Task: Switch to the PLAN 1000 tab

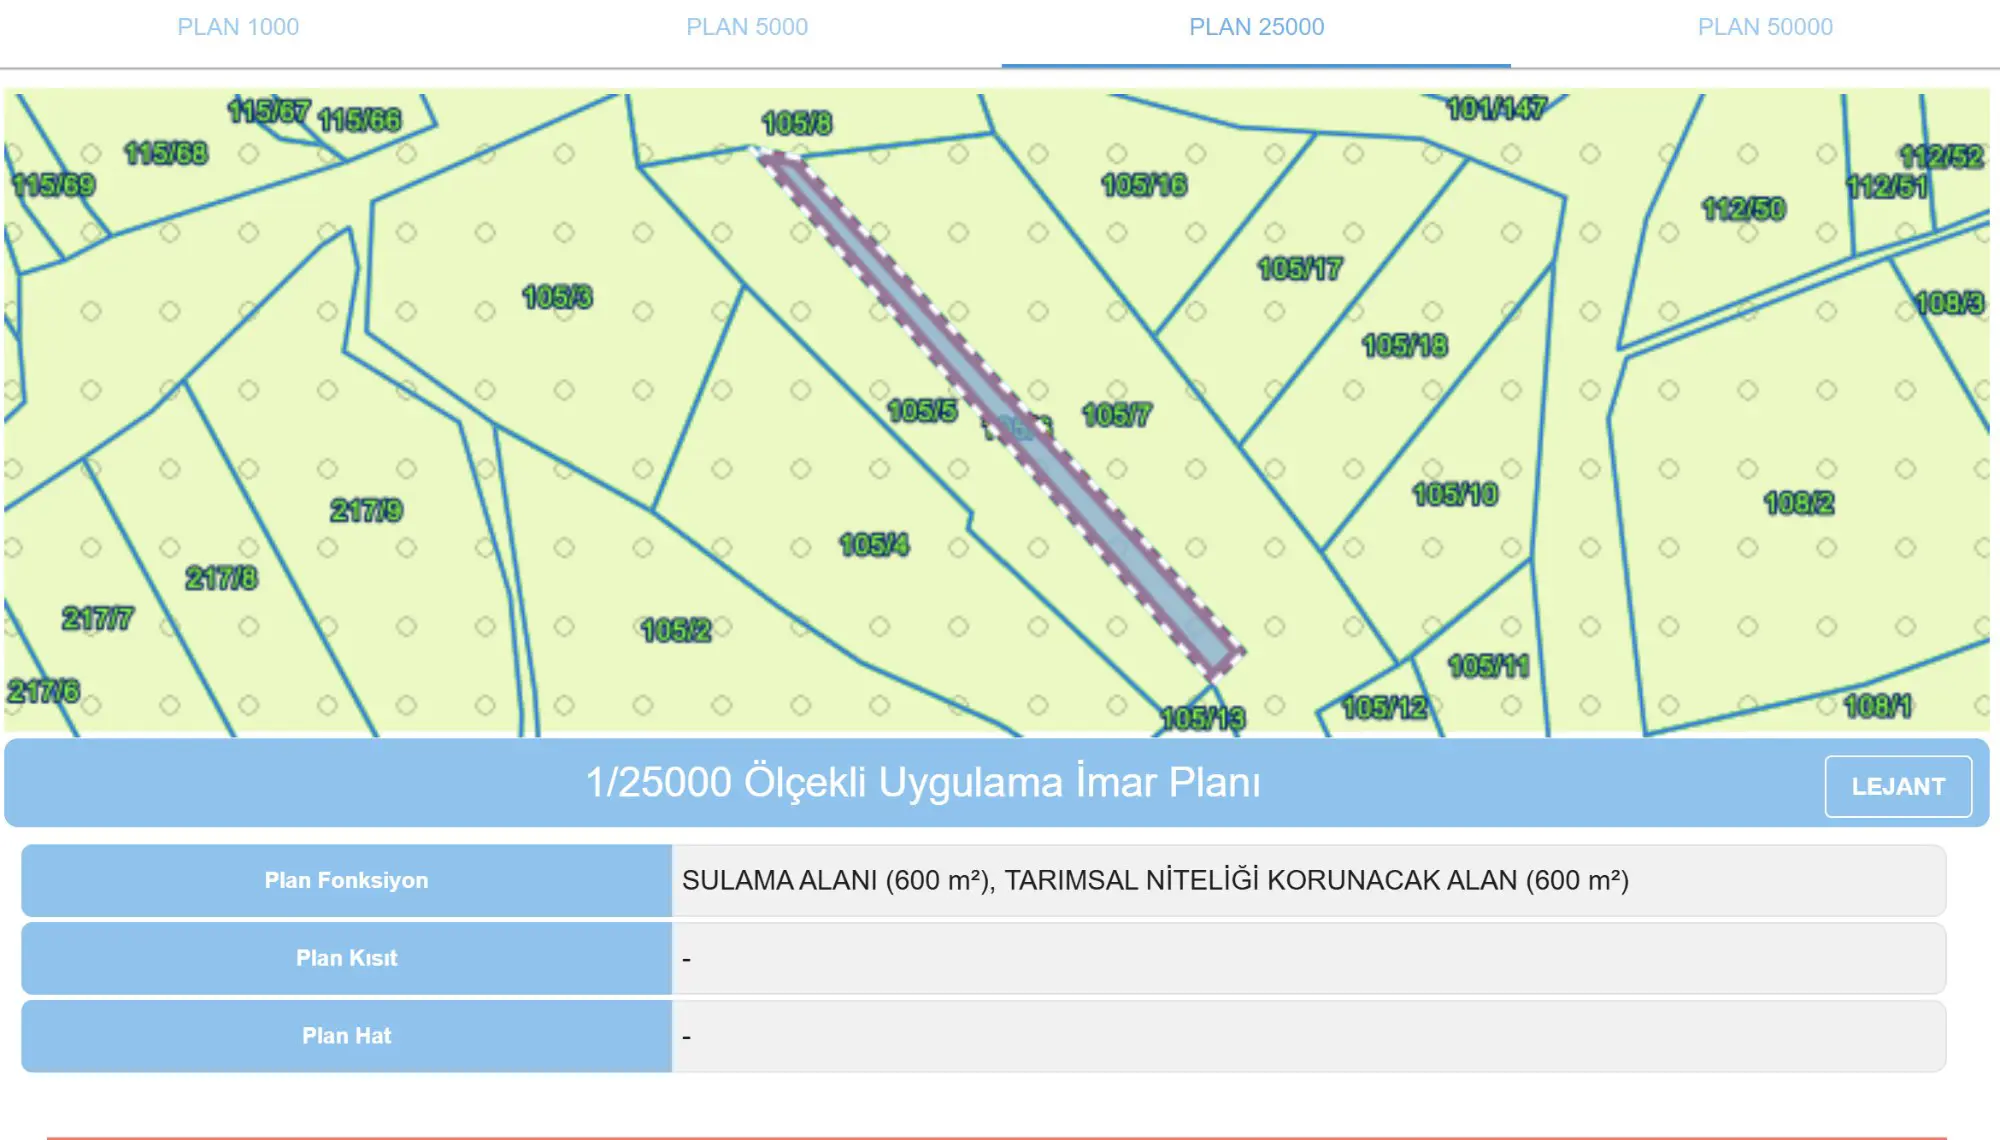Action: tap(238, 27)
